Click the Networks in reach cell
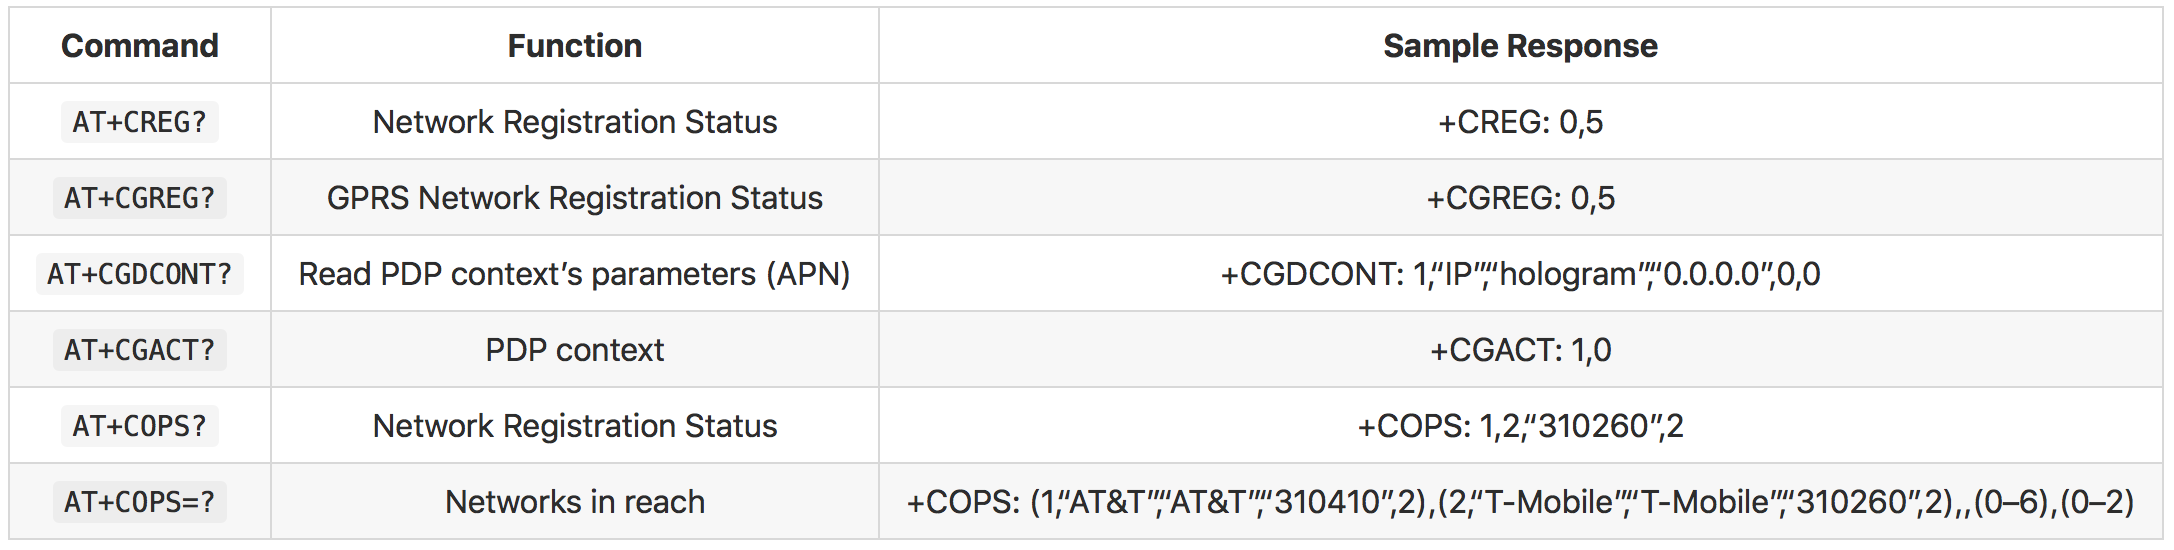The image size is (2174, 550). 575,502
